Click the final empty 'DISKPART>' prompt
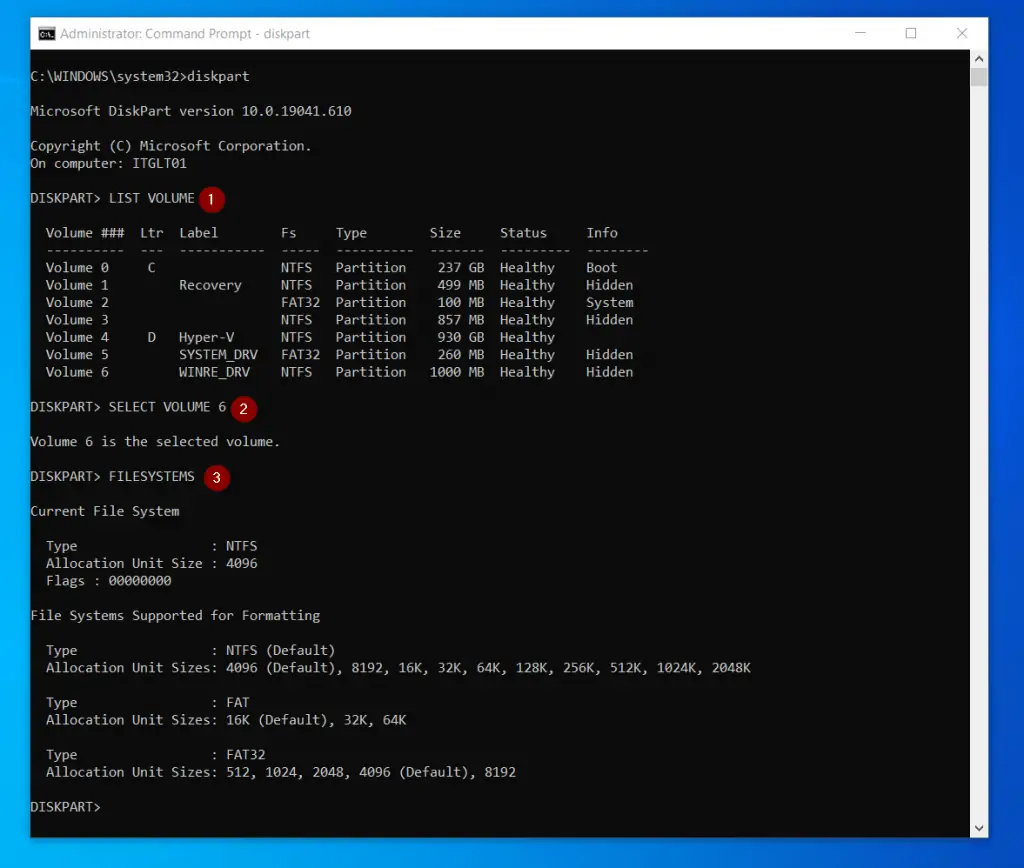Image resolution: width=1024 pixels, height=868 pixels. [x=65, y=807]
